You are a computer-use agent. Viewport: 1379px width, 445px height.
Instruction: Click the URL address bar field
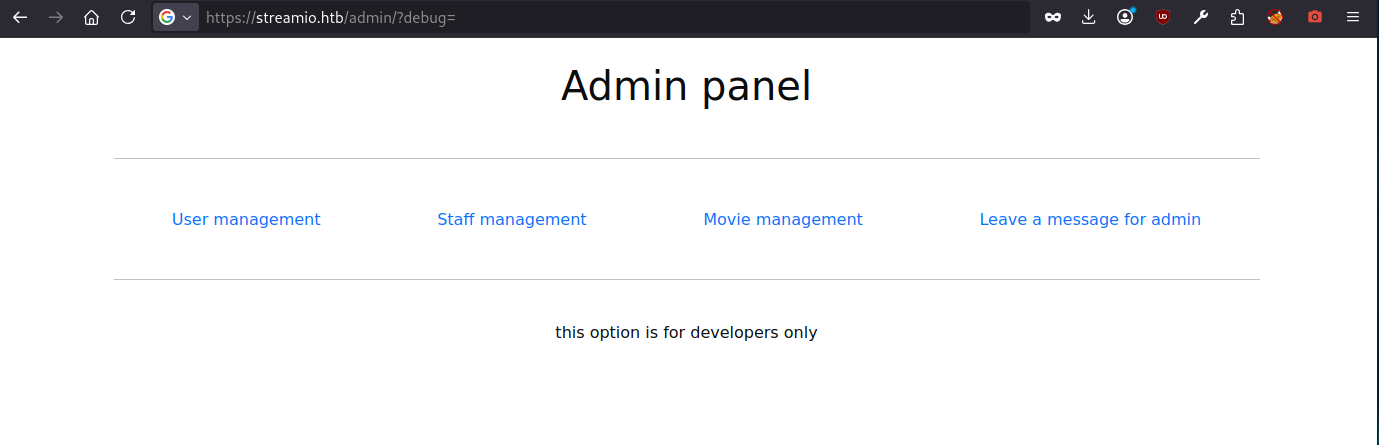[600, 17]
